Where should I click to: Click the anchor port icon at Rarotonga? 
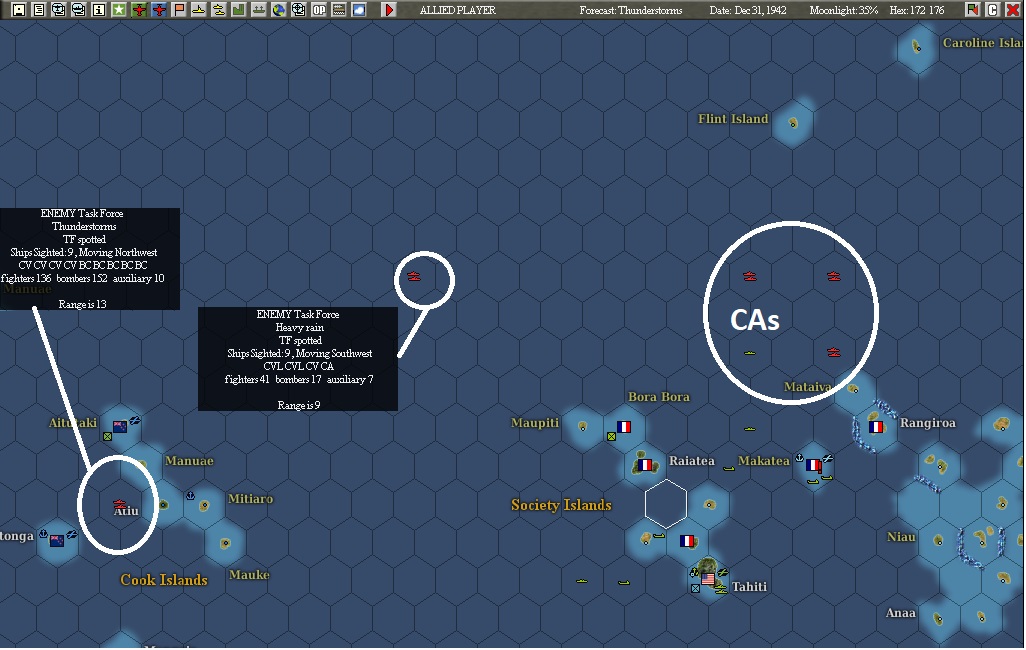(43, 534)
